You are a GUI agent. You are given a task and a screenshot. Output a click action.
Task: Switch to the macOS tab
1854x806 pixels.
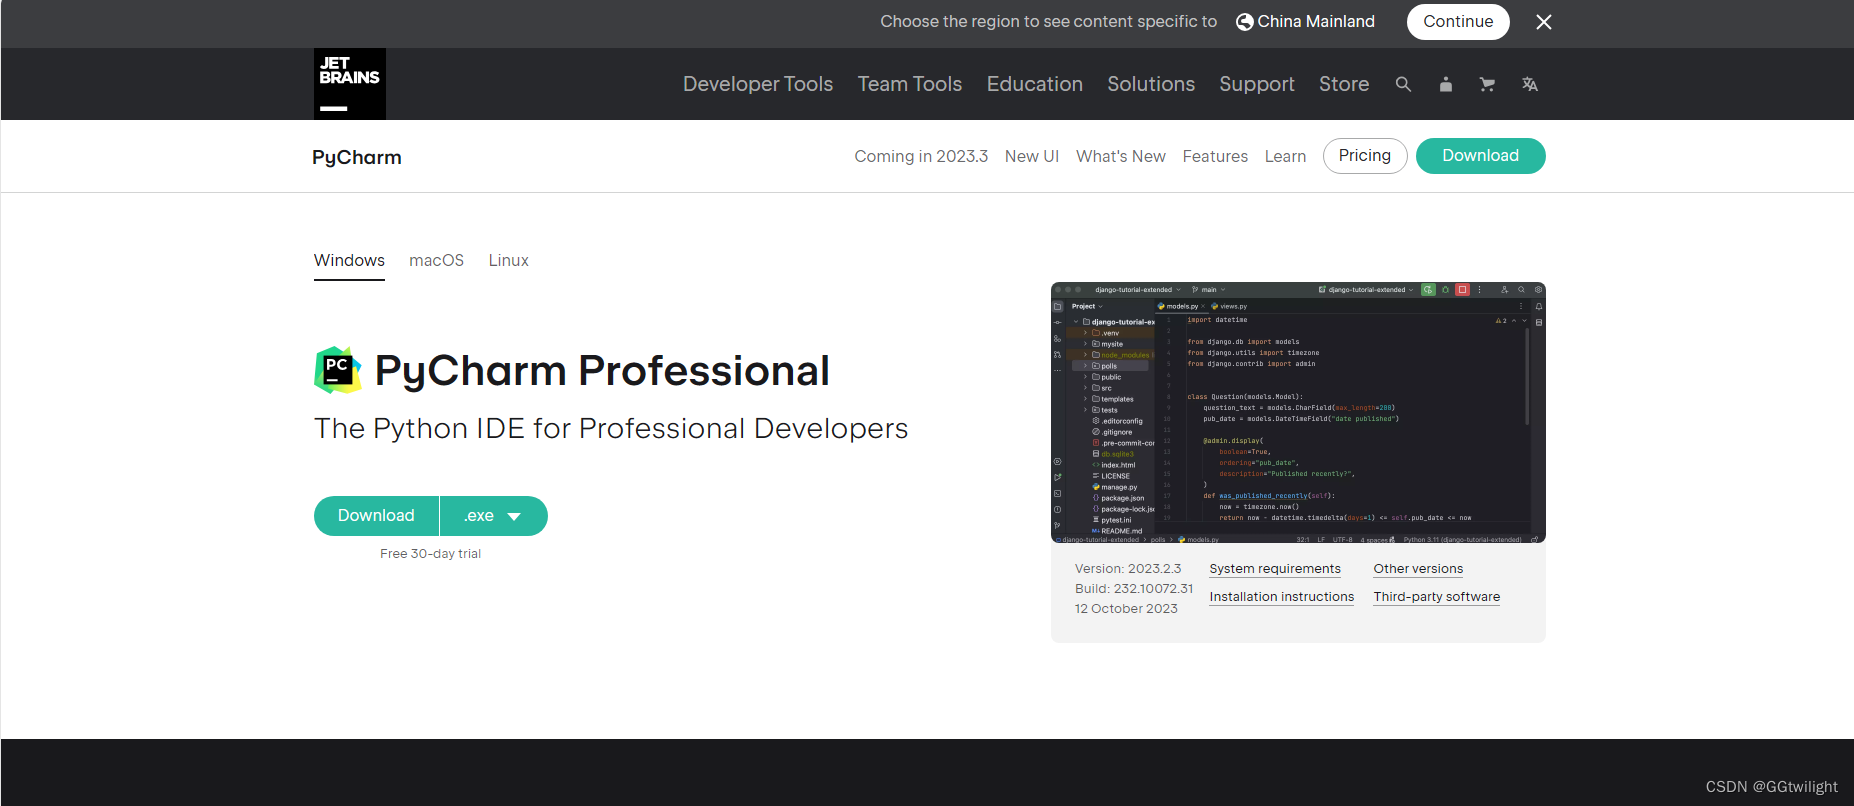tap(436, 260)
